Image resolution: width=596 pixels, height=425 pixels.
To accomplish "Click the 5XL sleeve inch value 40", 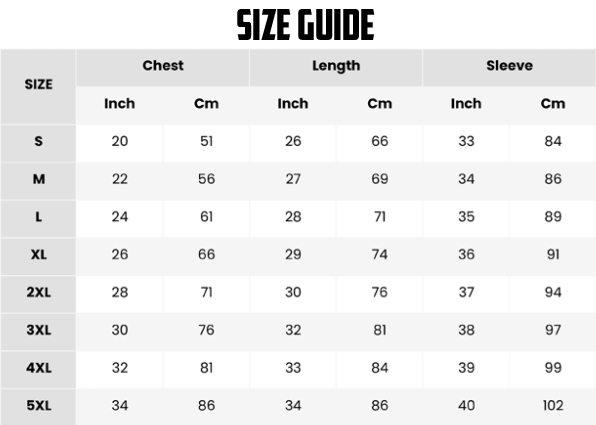I will point(466,406).
